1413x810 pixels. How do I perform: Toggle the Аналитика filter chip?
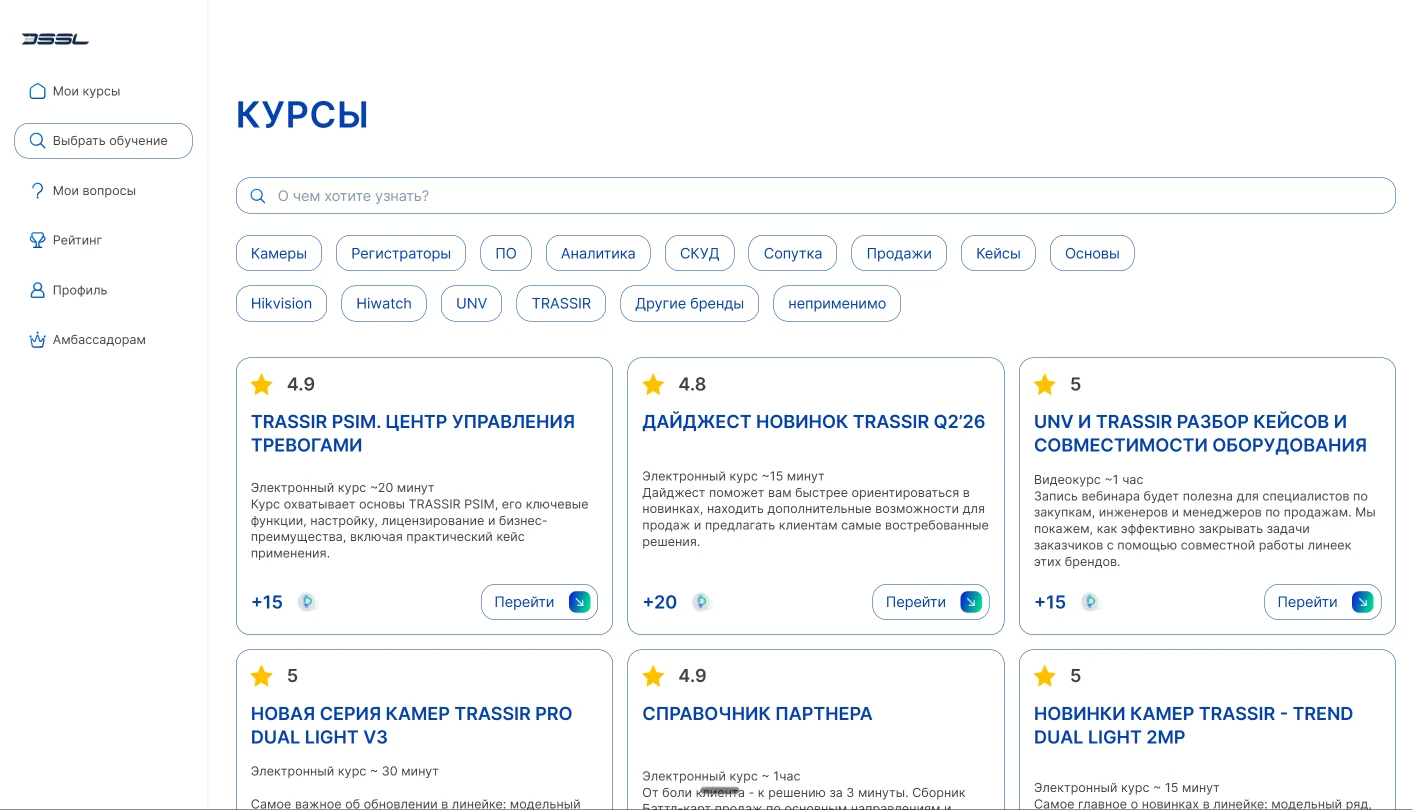pos(598,253)
